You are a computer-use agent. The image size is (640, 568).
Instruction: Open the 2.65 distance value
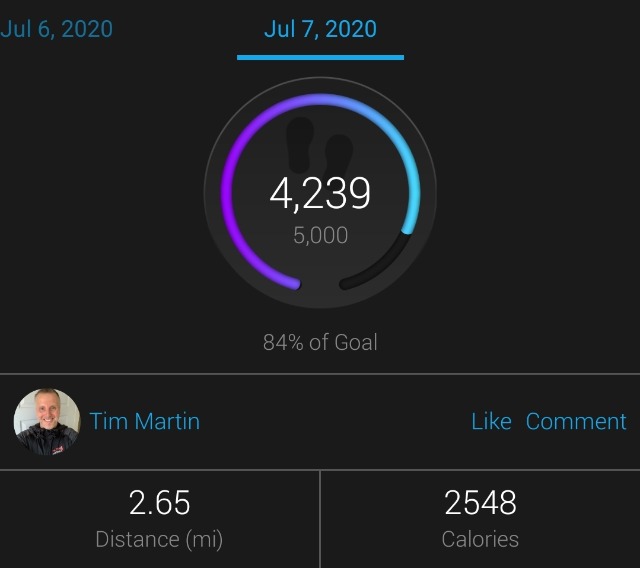coord(160,503)
